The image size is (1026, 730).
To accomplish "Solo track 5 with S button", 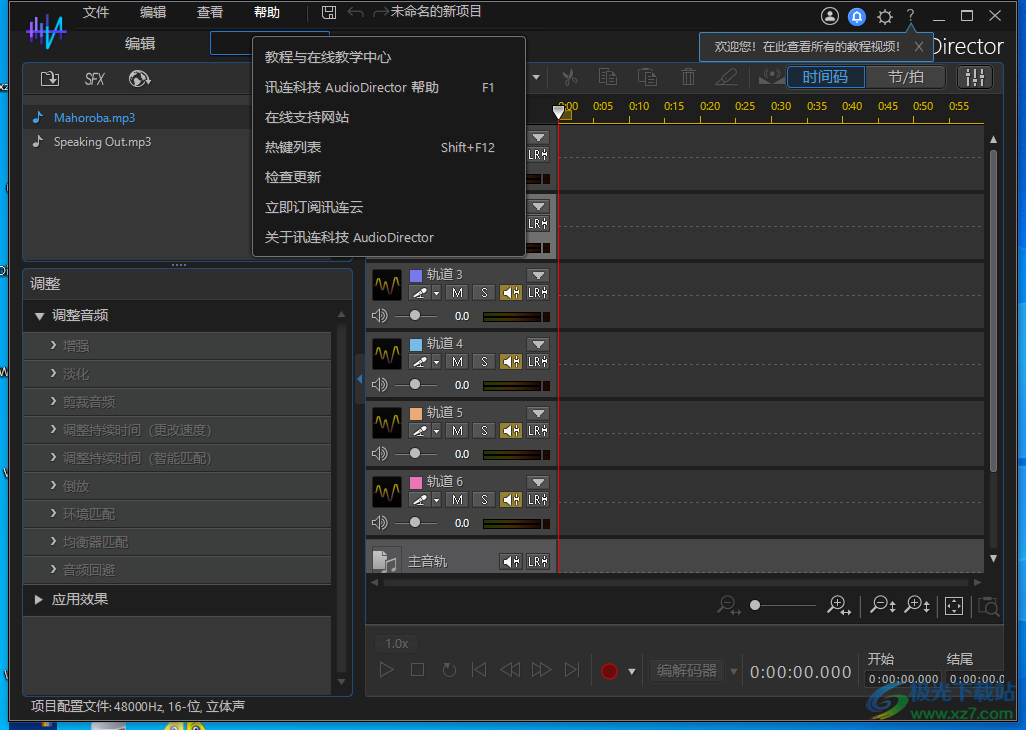I will [x=484, y=430].
